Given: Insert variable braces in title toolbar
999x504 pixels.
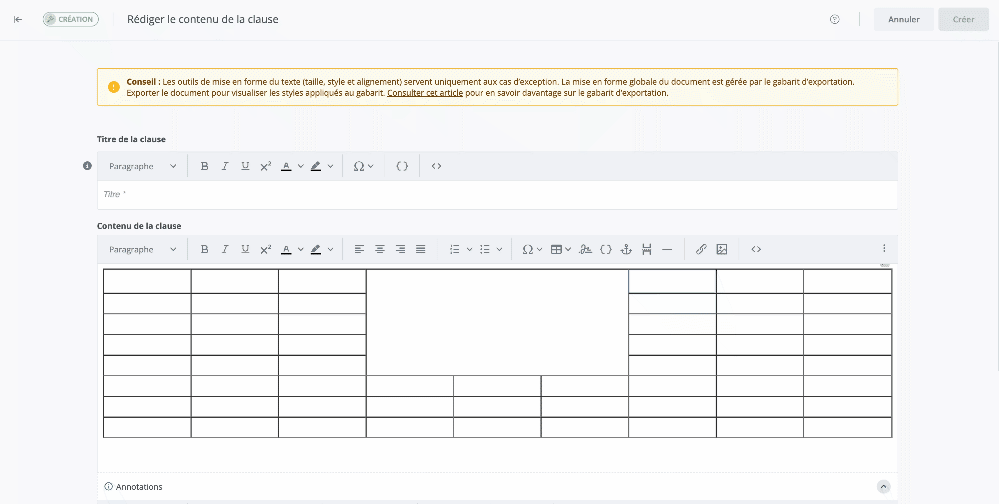Looking at the screenshot, I should pyautogui.click(x=402, y=166).
